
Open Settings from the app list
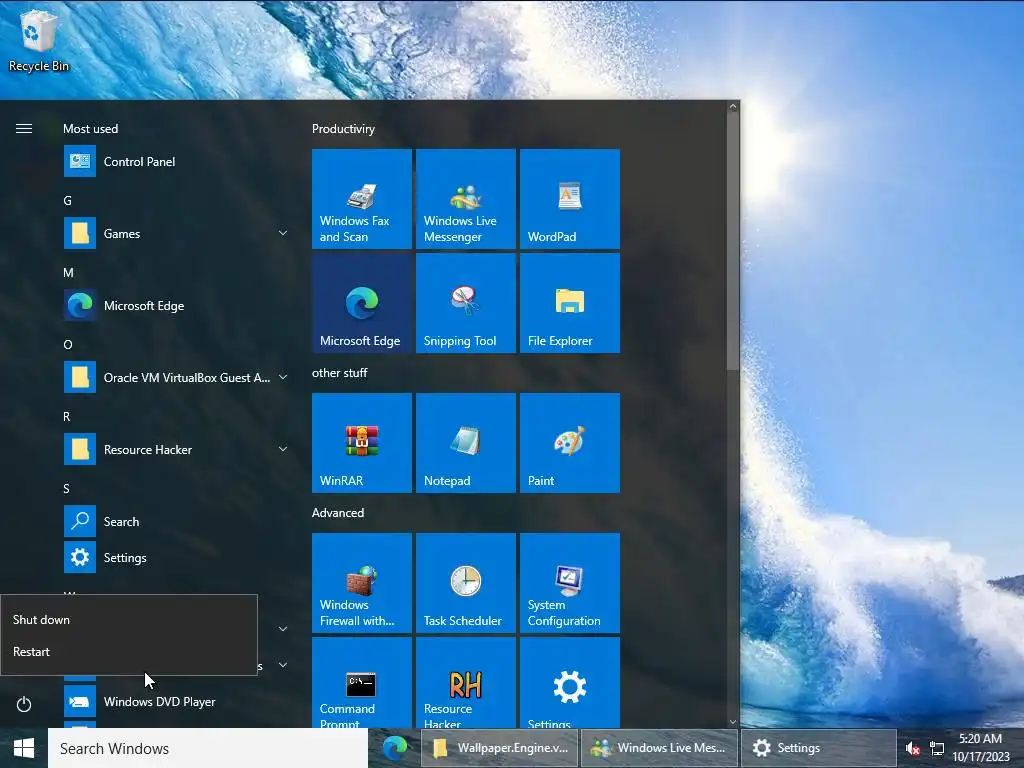[x=176, y=557]
